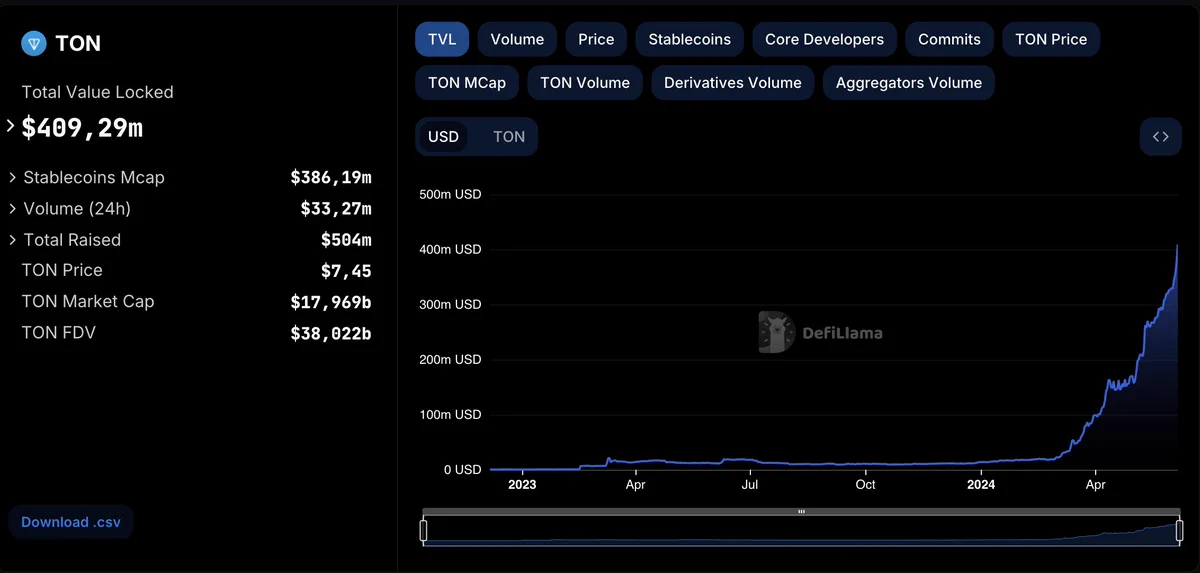Click the range slider top drag bar

click(x=801, y=511)
